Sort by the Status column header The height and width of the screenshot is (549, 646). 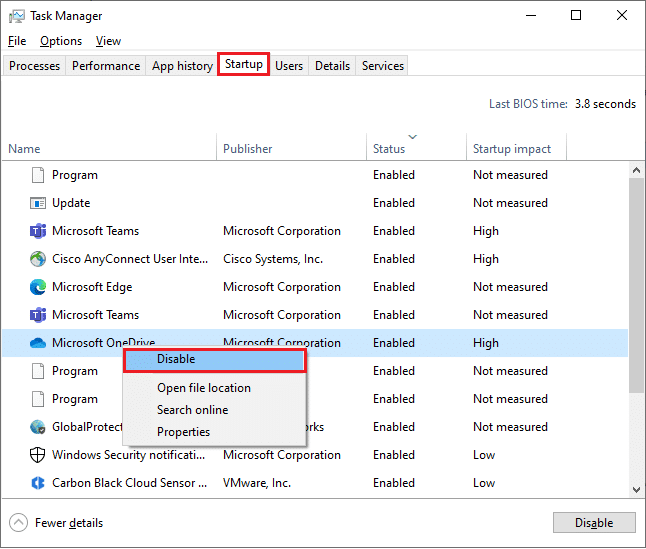[x=416, y=148]
